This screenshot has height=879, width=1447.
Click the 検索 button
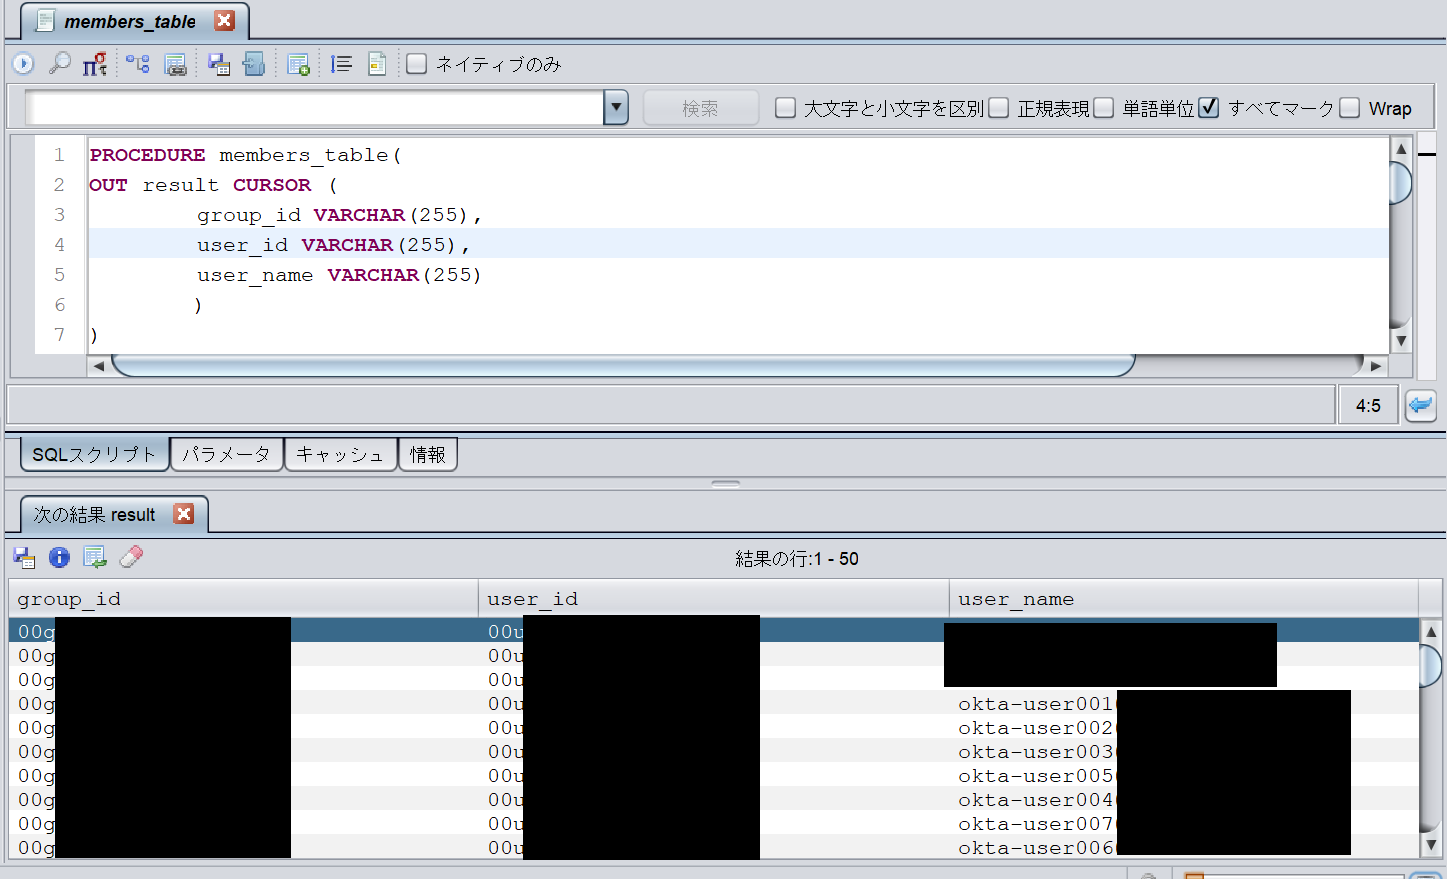(700, 108)
